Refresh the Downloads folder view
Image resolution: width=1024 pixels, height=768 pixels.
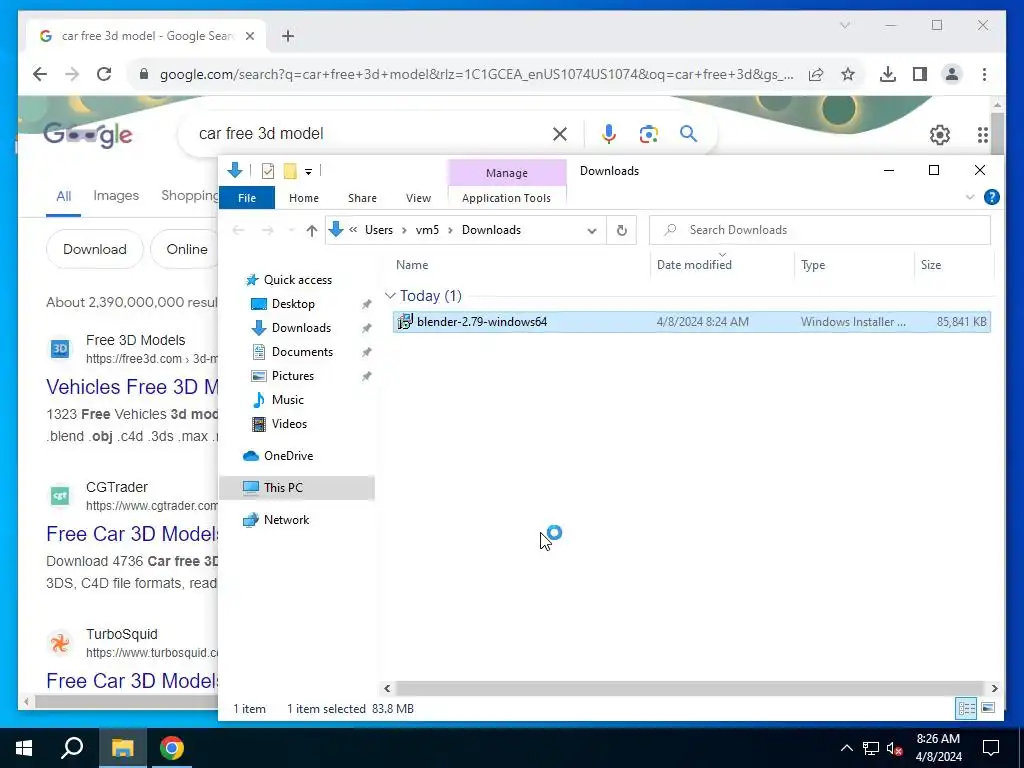pos(622,230)
